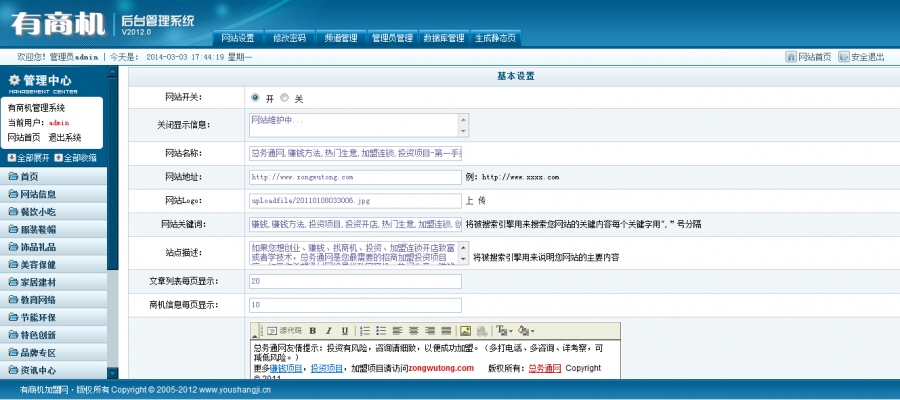Switch to the 生成静态页 tab

tap(495, 38)
